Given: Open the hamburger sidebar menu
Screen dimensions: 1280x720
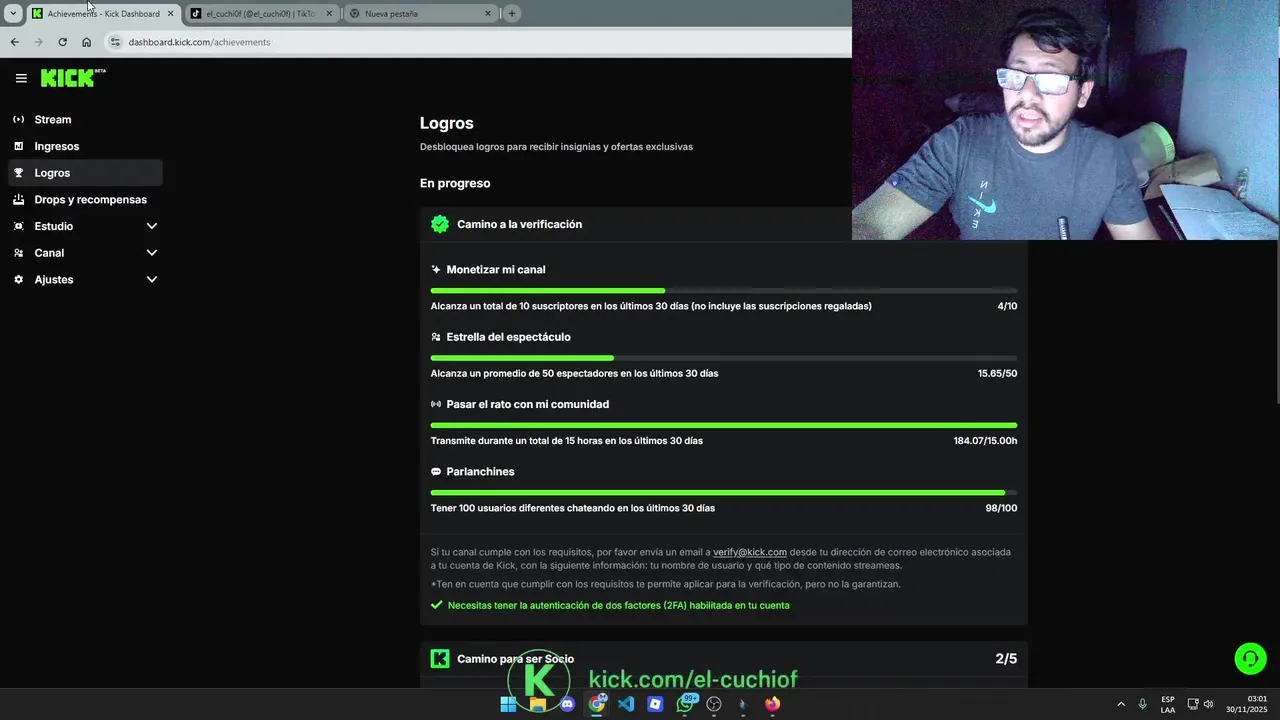Looking at the screenshot, I should point(21,78).
